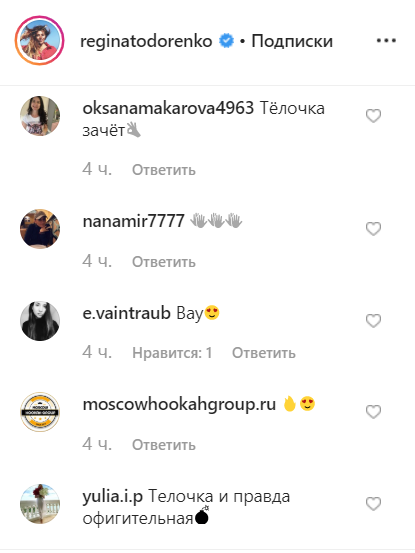Open moscowhookahgroup.ru logo avatar
The width and height of the screenshot is (415, 553).
pos(40,412)
